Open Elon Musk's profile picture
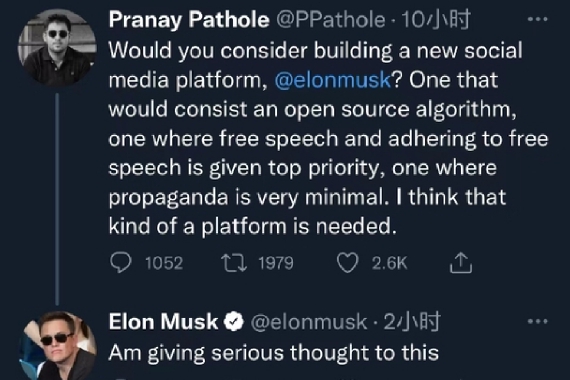This screenshot has height=380, width=570. (x=58, y=345)
